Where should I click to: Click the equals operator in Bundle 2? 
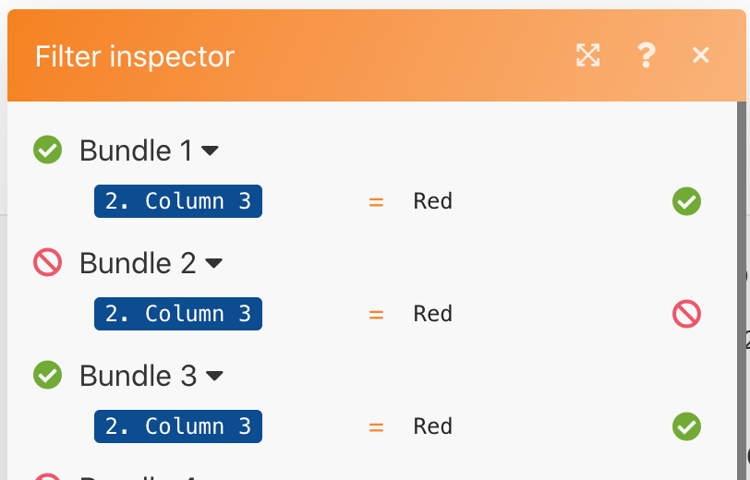pyautogui.click(x=376, y=314)
